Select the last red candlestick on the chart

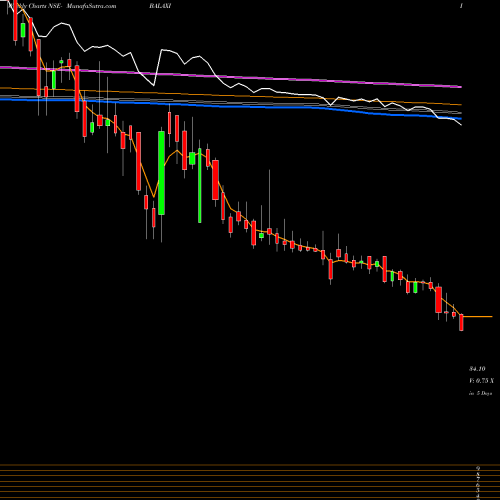point(461,322)
